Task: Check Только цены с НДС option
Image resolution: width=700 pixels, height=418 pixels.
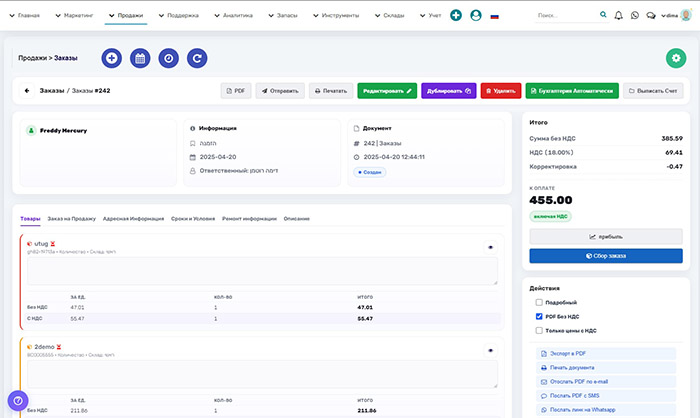Action: pos(540,330)
